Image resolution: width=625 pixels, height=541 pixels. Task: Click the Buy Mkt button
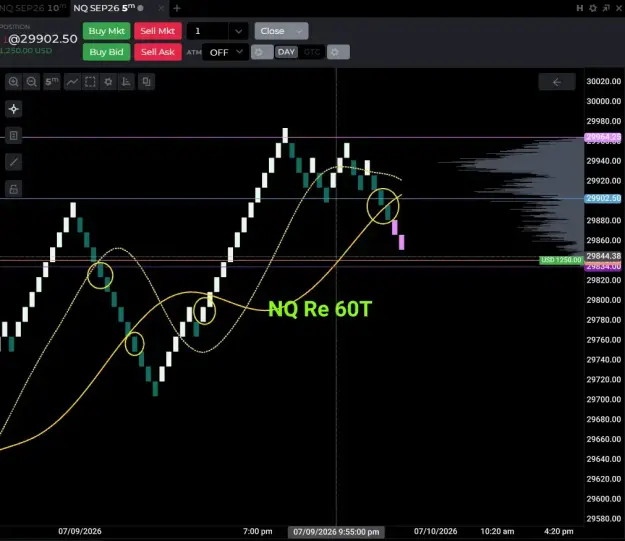[106, 31]
